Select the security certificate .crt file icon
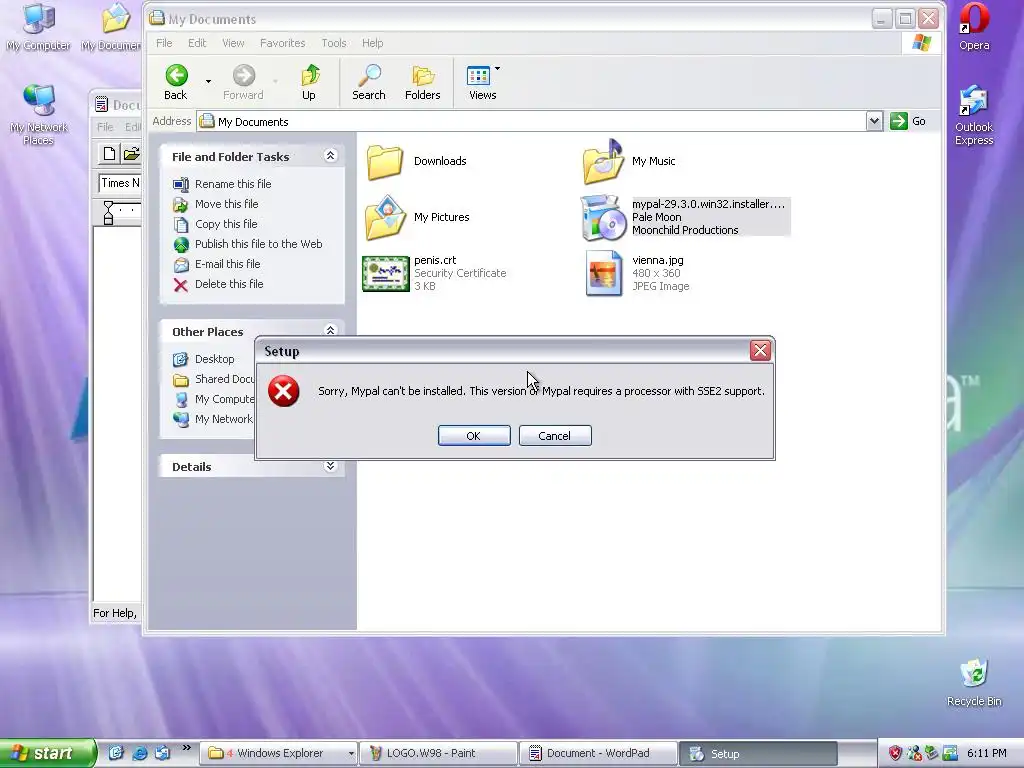 tap(385, 274)
